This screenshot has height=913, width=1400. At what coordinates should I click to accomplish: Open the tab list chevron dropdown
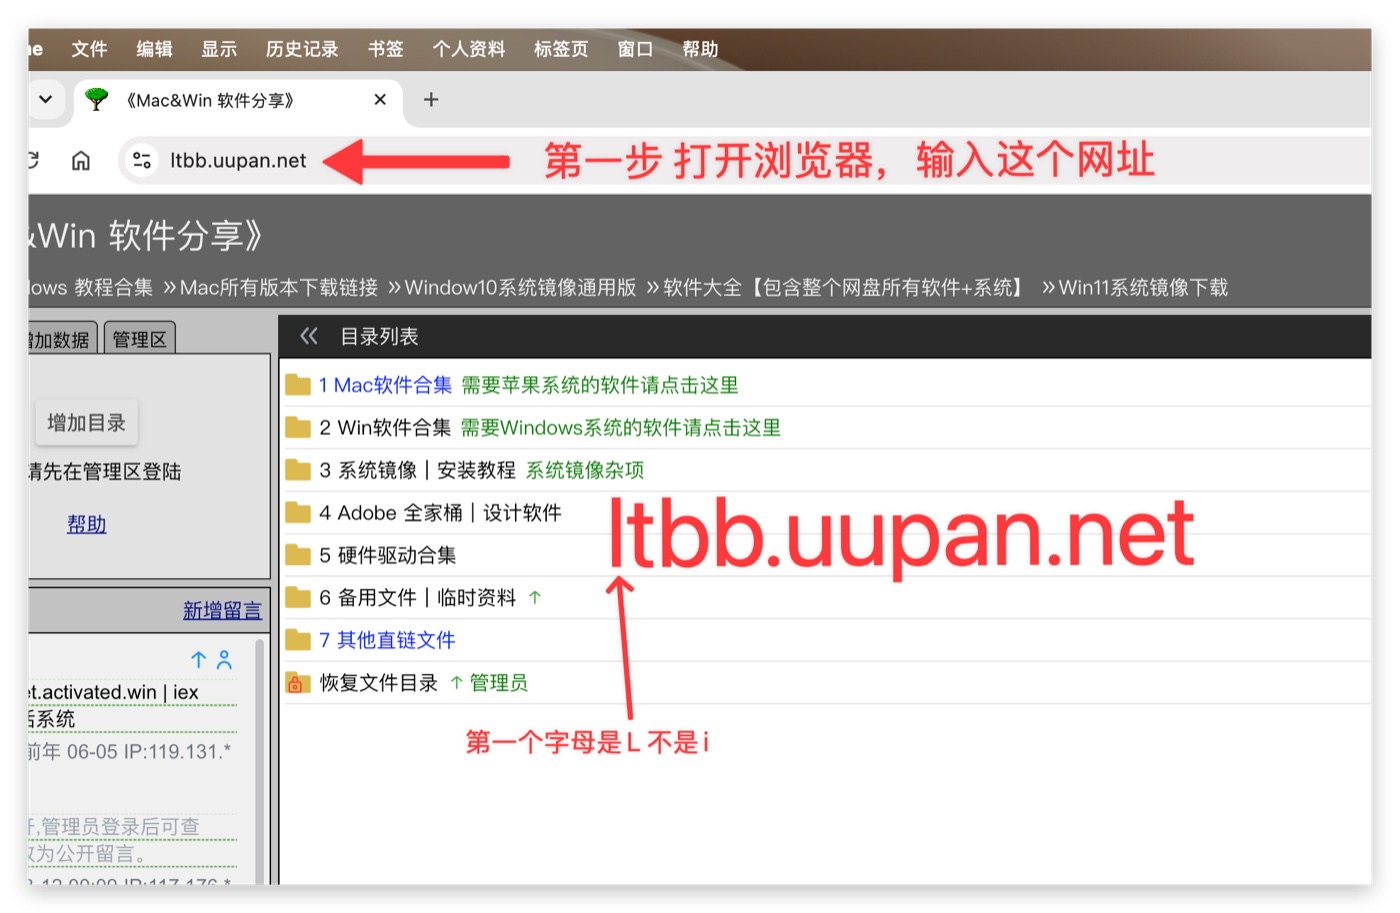click(46, 100)
